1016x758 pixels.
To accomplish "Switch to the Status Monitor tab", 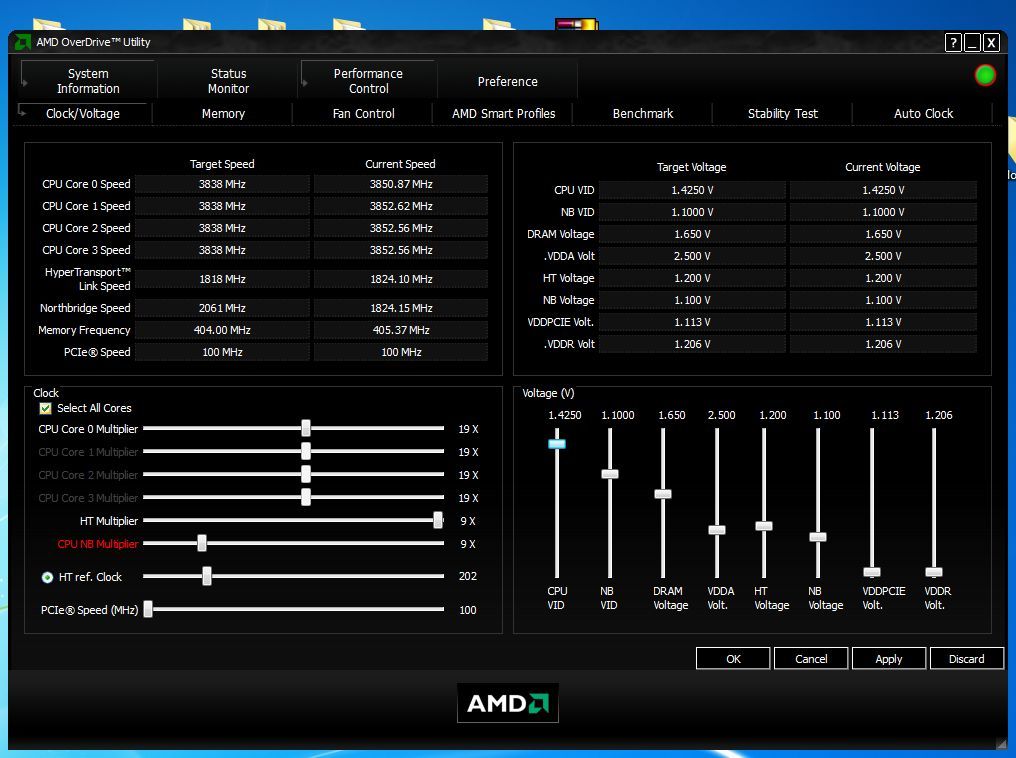I will [x=228, y=81].
